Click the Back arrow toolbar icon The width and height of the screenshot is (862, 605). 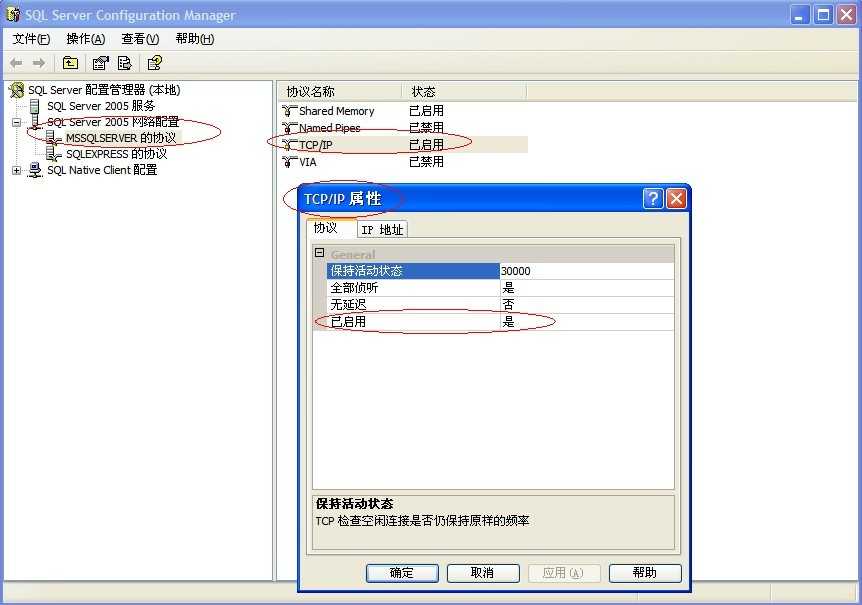[16, 63]
